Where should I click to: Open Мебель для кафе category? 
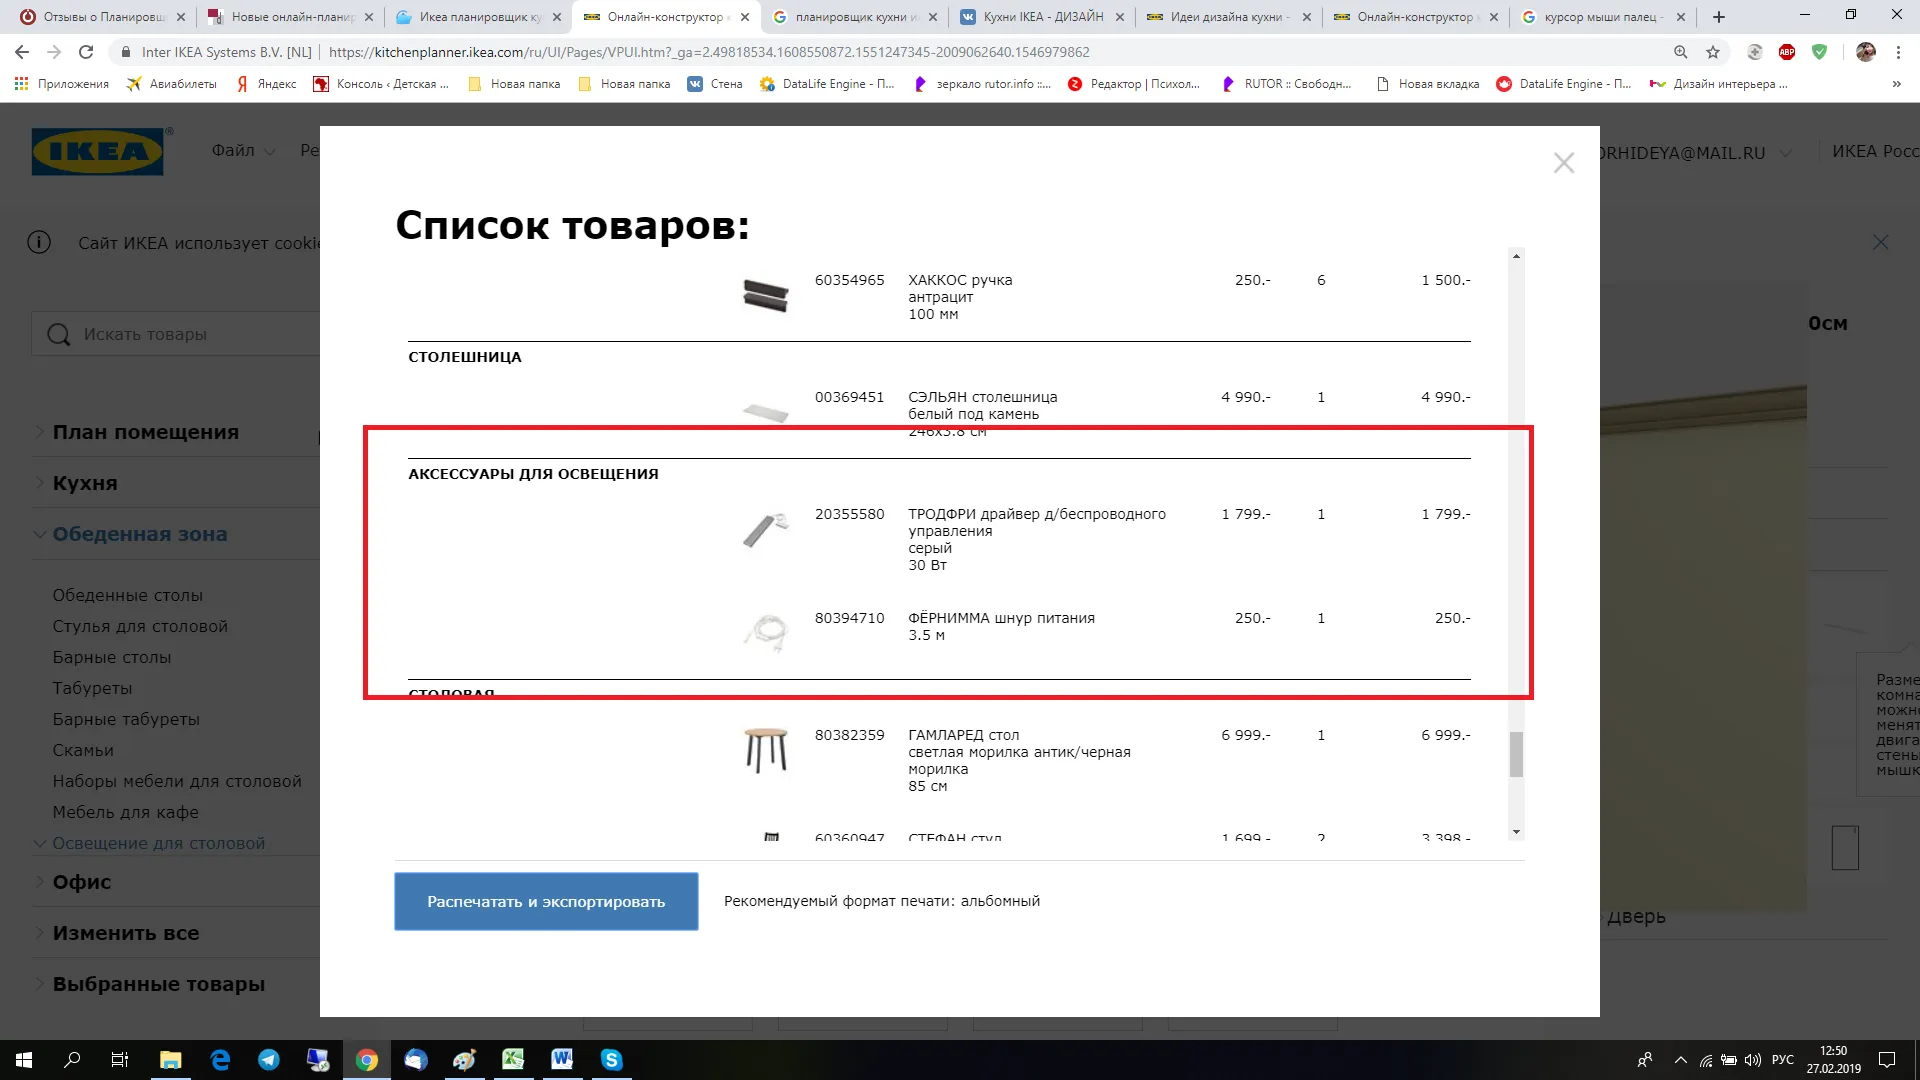[x=126, y=812]
